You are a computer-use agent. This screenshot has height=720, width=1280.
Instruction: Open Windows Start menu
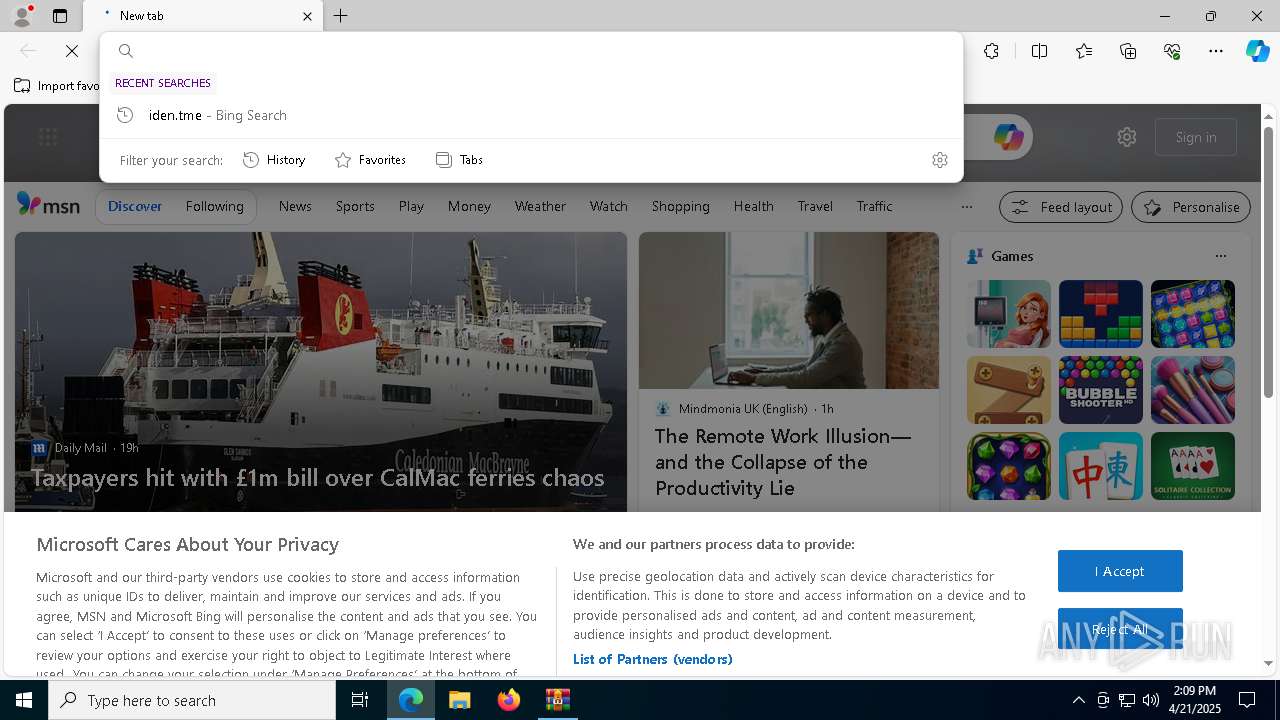tap(24, 700)
